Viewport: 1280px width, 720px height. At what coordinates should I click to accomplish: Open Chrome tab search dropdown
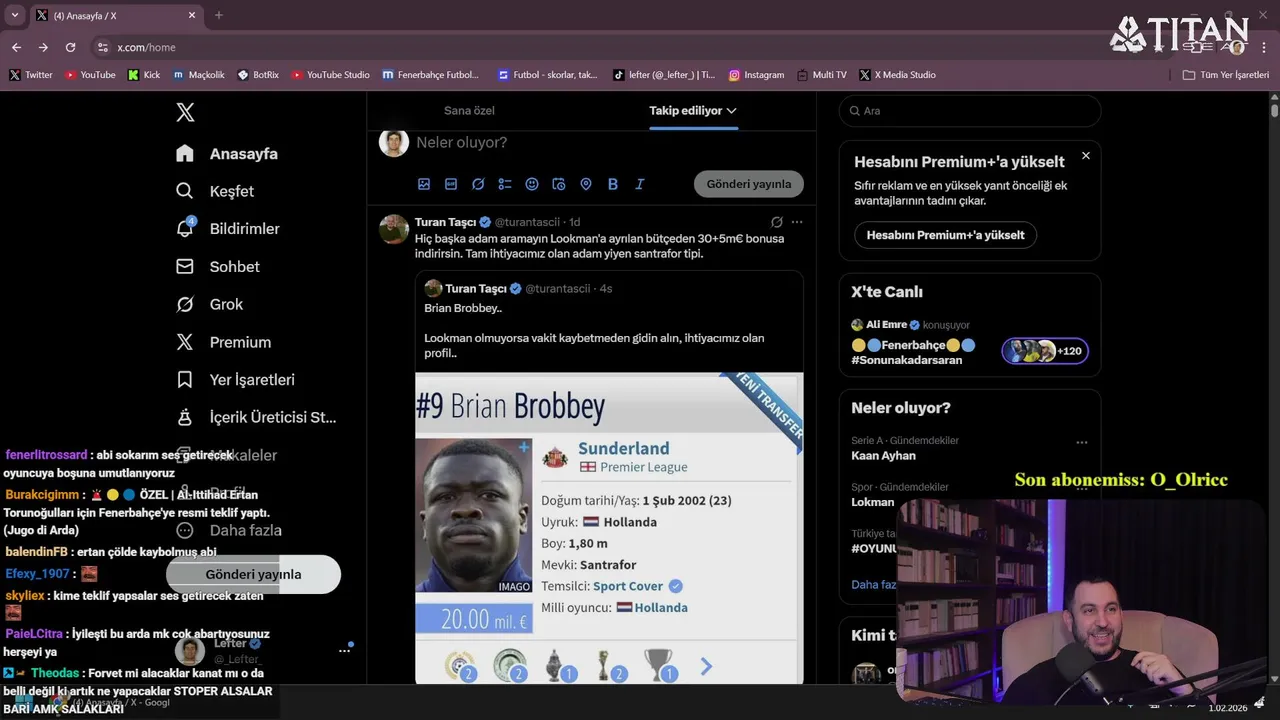tap(14, 15)
